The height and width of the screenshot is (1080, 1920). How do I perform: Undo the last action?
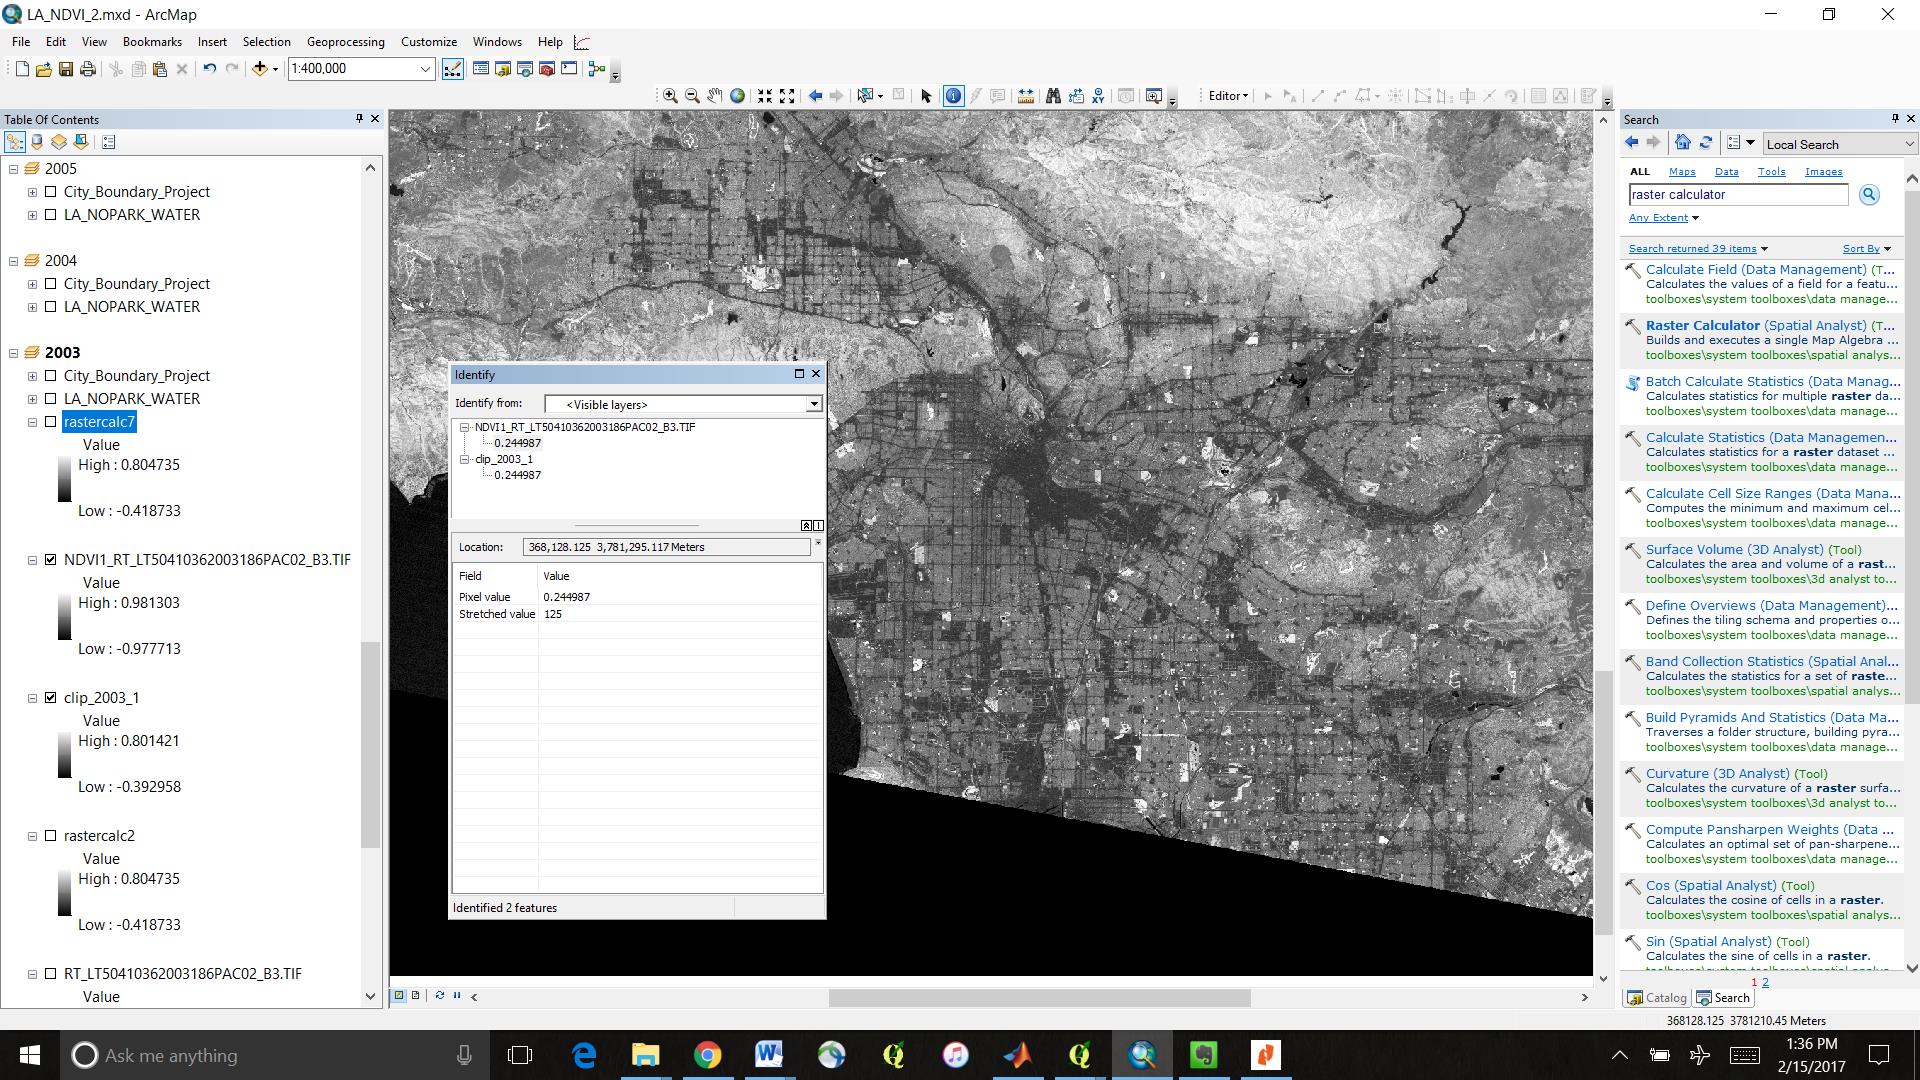click(209, 69)
